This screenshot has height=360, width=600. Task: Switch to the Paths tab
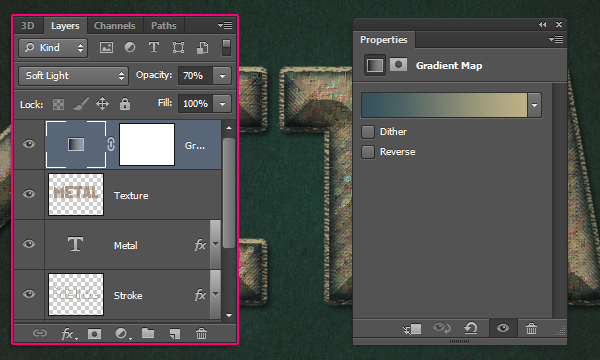tap(164, 26)
